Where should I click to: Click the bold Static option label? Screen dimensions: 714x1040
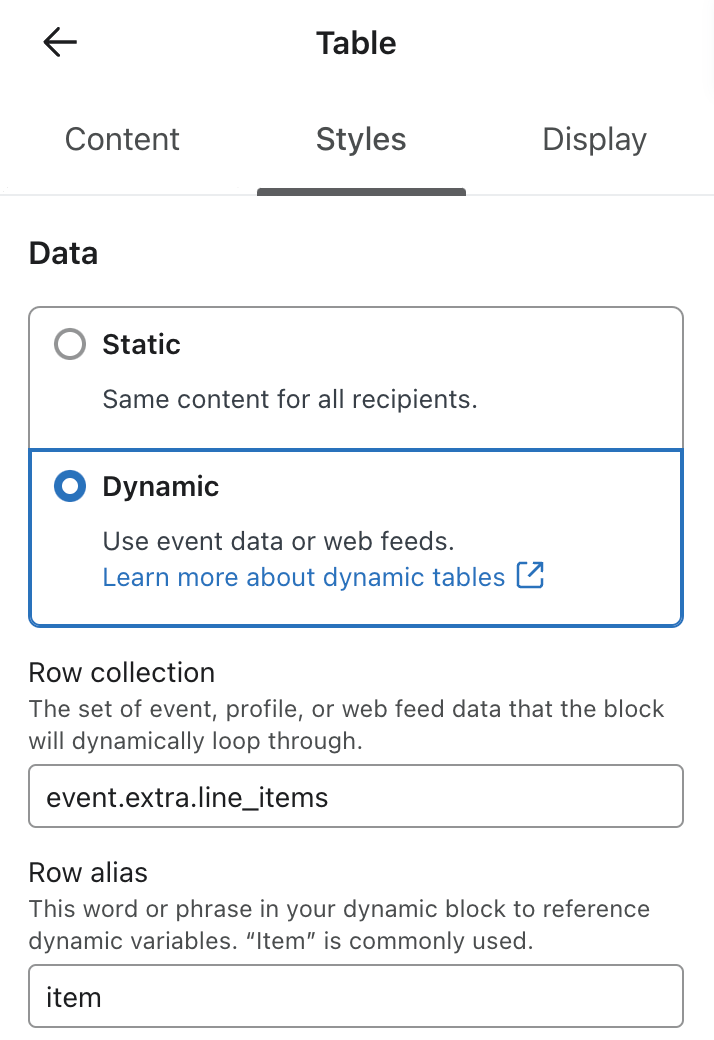141,345
